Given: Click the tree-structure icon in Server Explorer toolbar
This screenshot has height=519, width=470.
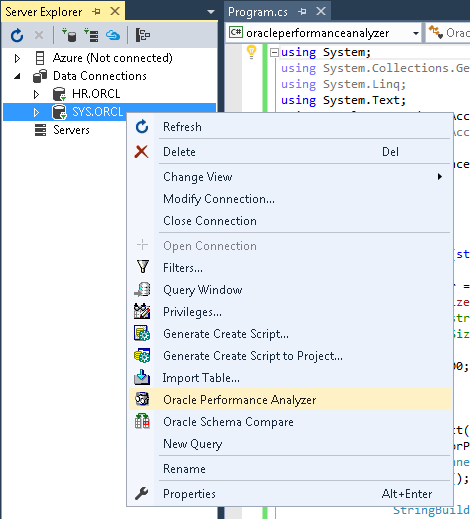Looking at the screenshot, I should (143, 35).
